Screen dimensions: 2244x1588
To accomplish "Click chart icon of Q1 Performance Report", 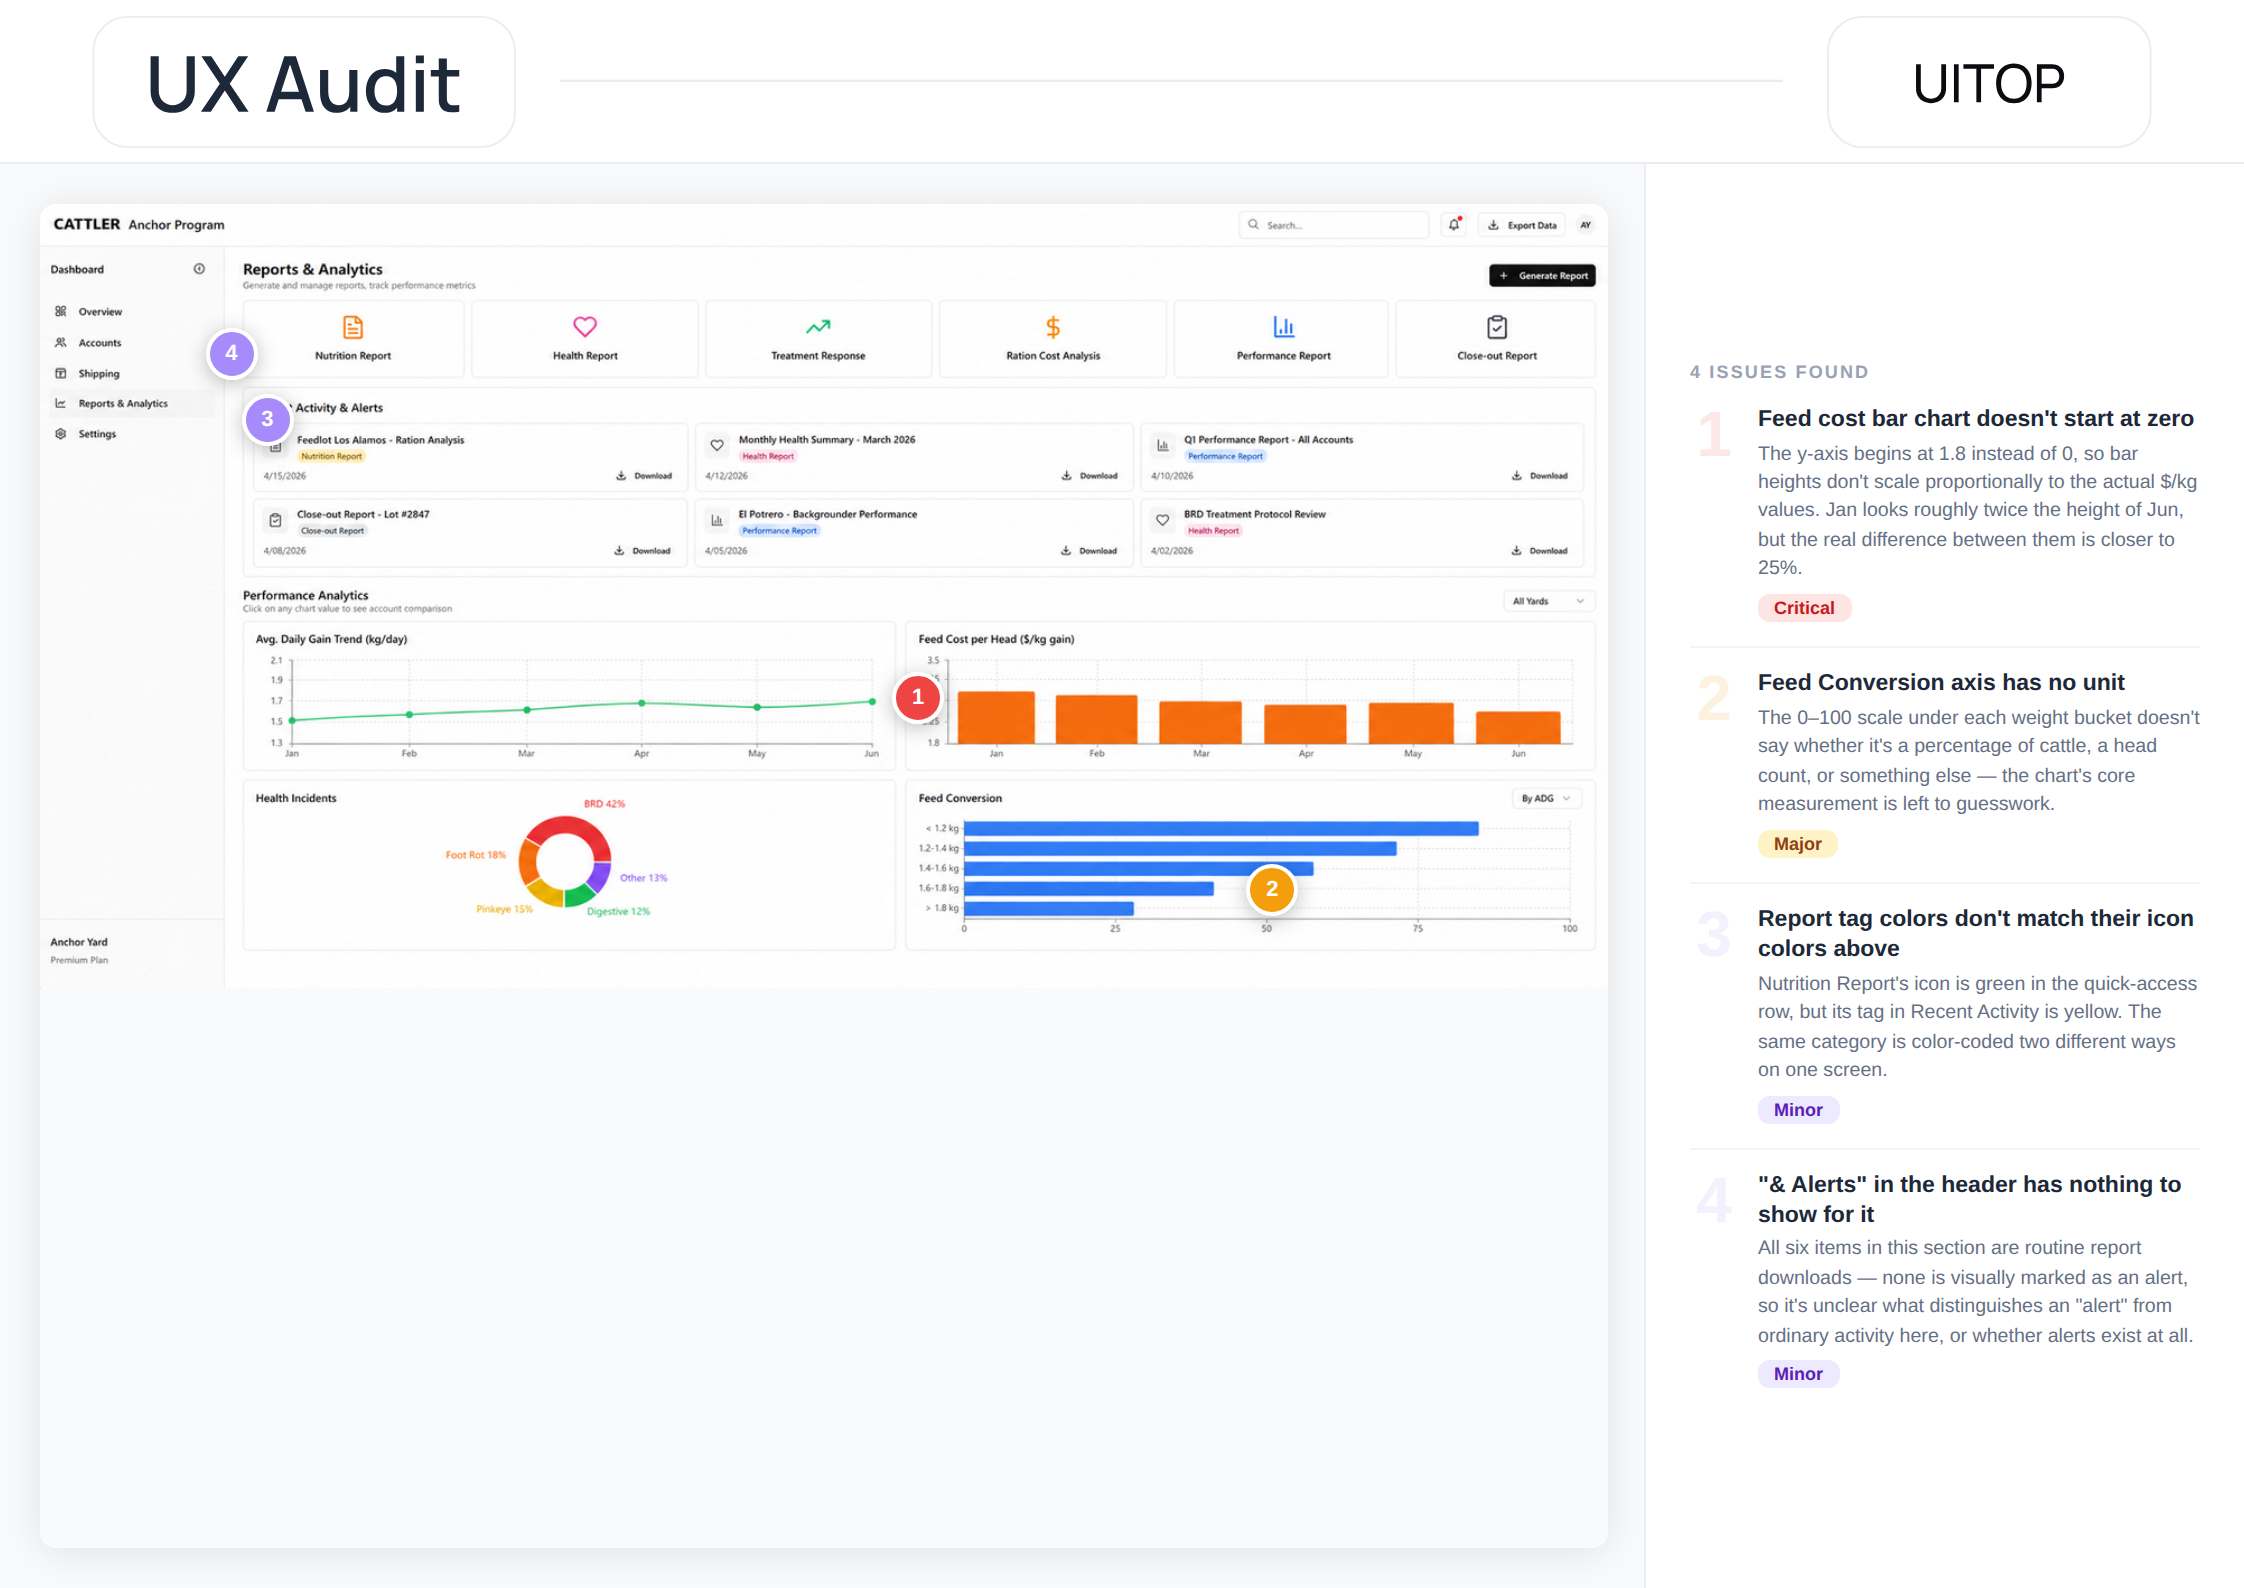I will click(x=1162, y=446).
